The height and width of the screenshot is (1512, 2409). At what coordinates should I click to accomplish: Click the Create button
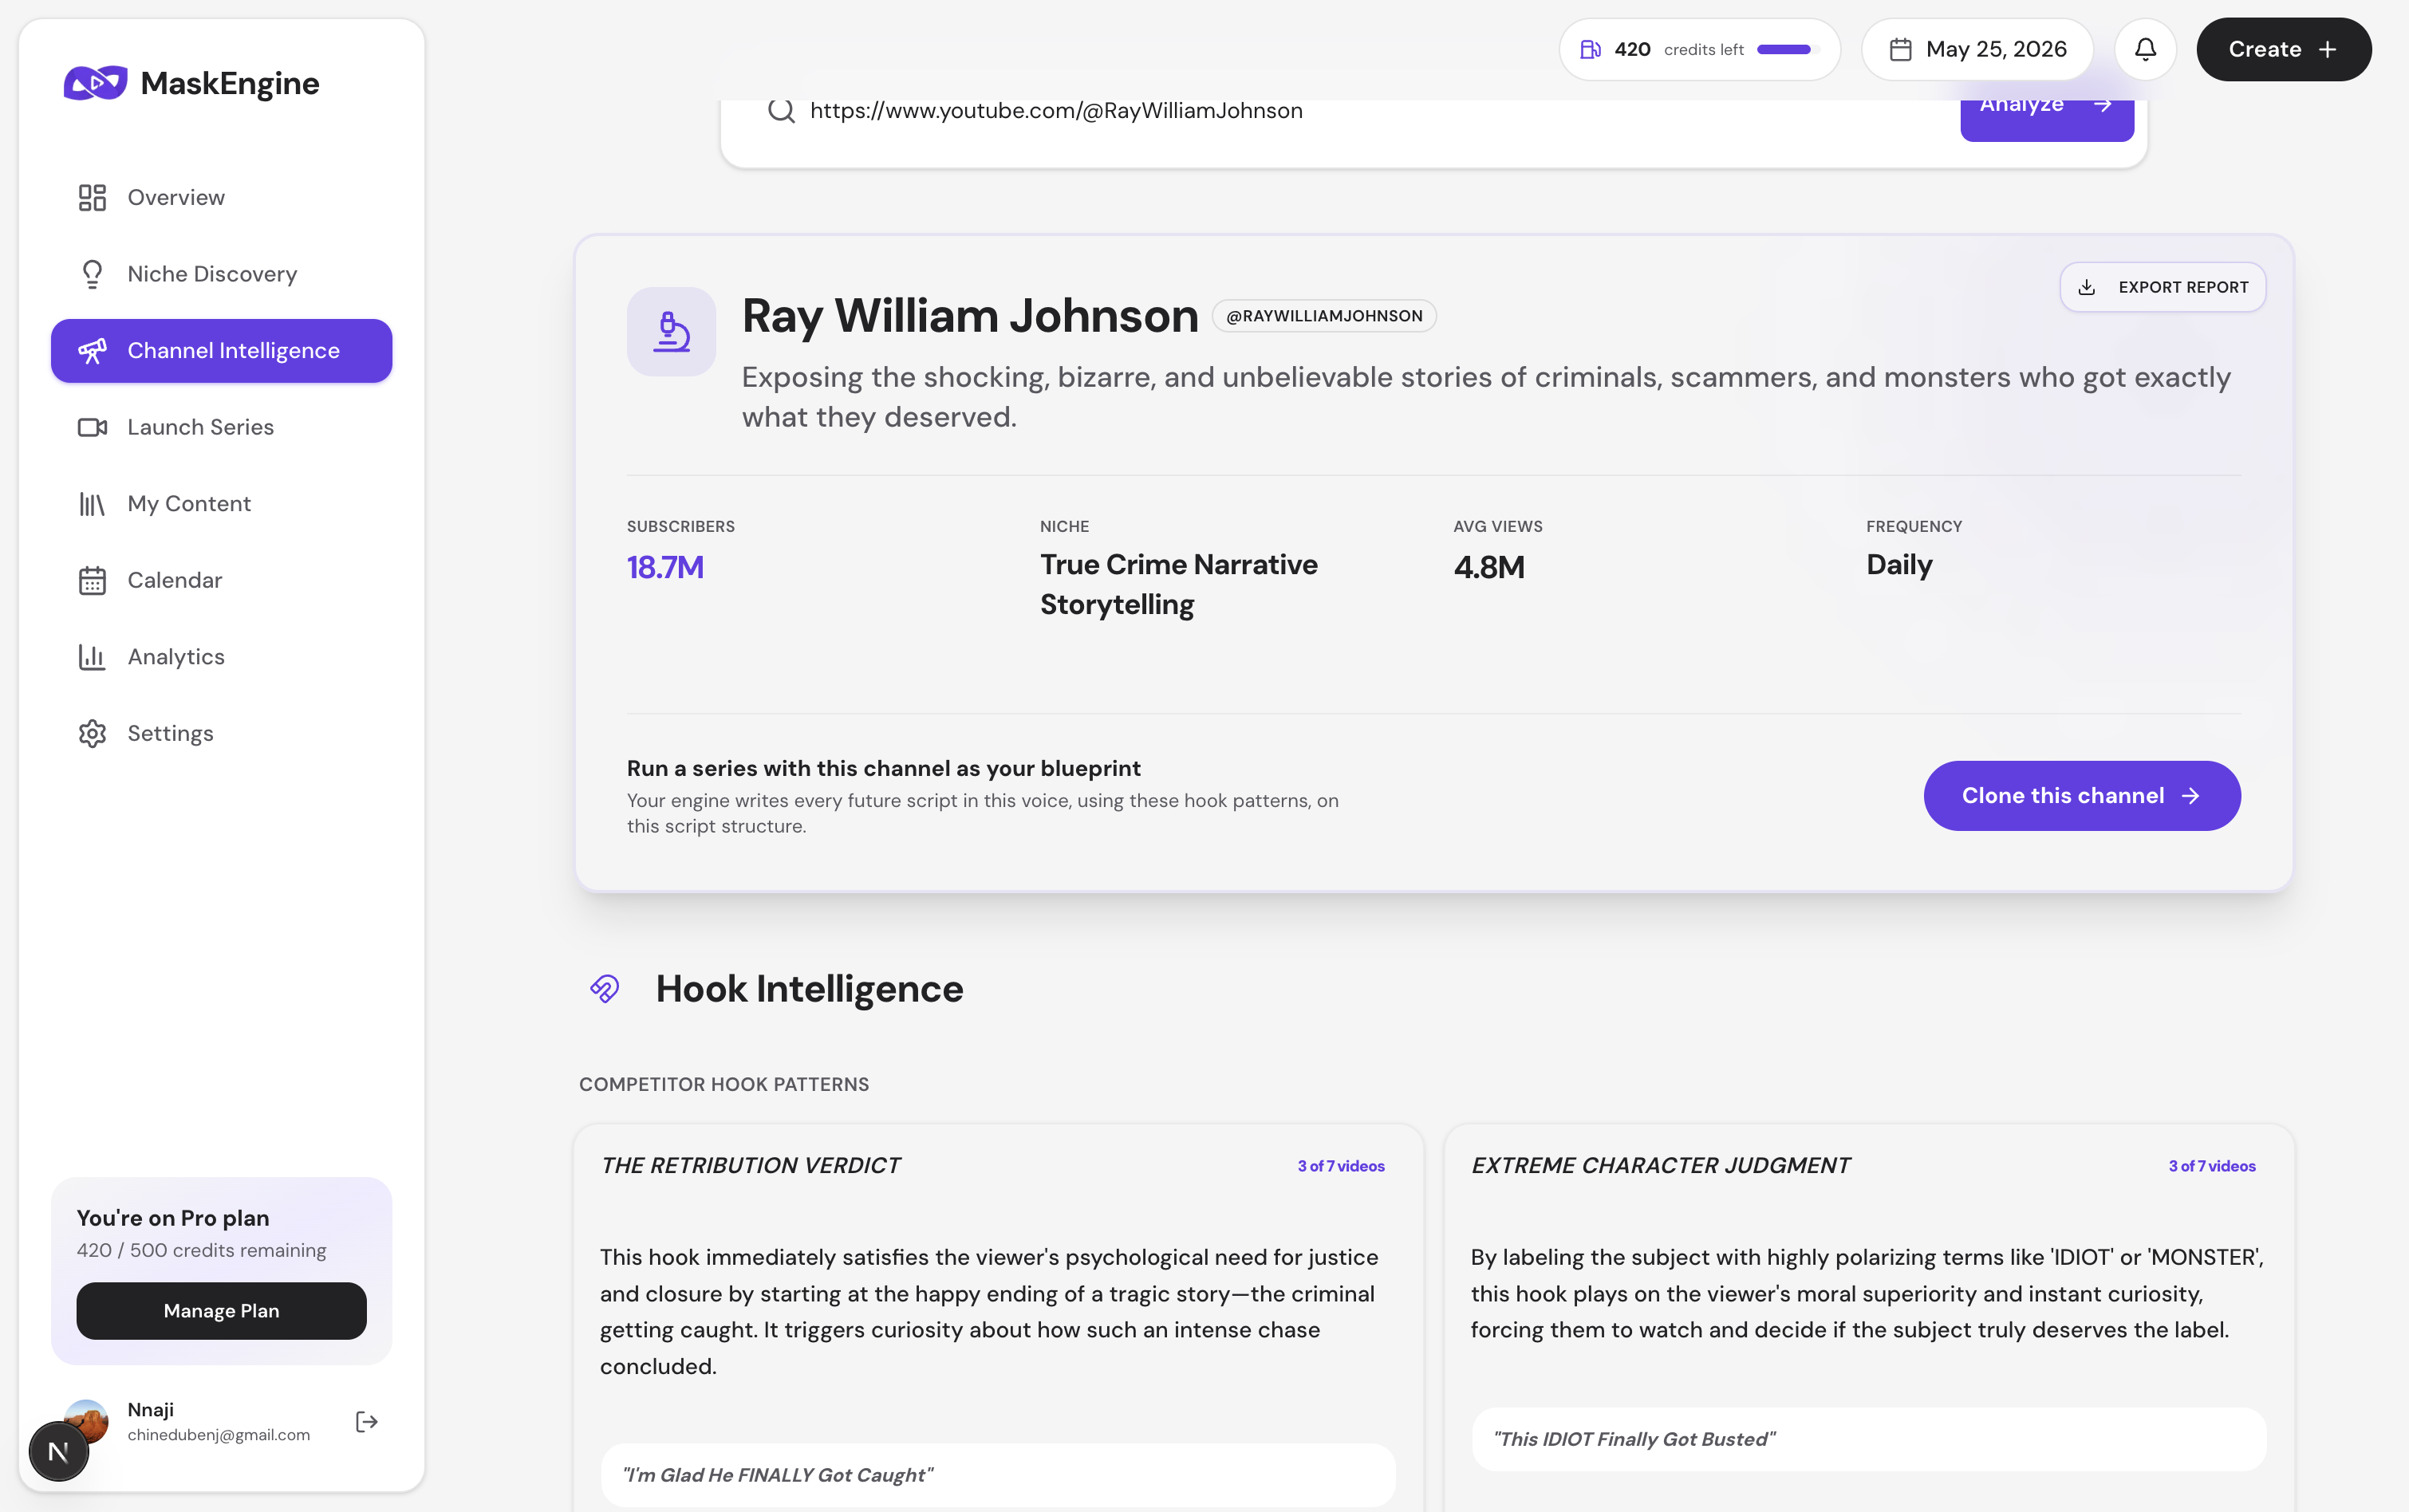click(2283, 49)
